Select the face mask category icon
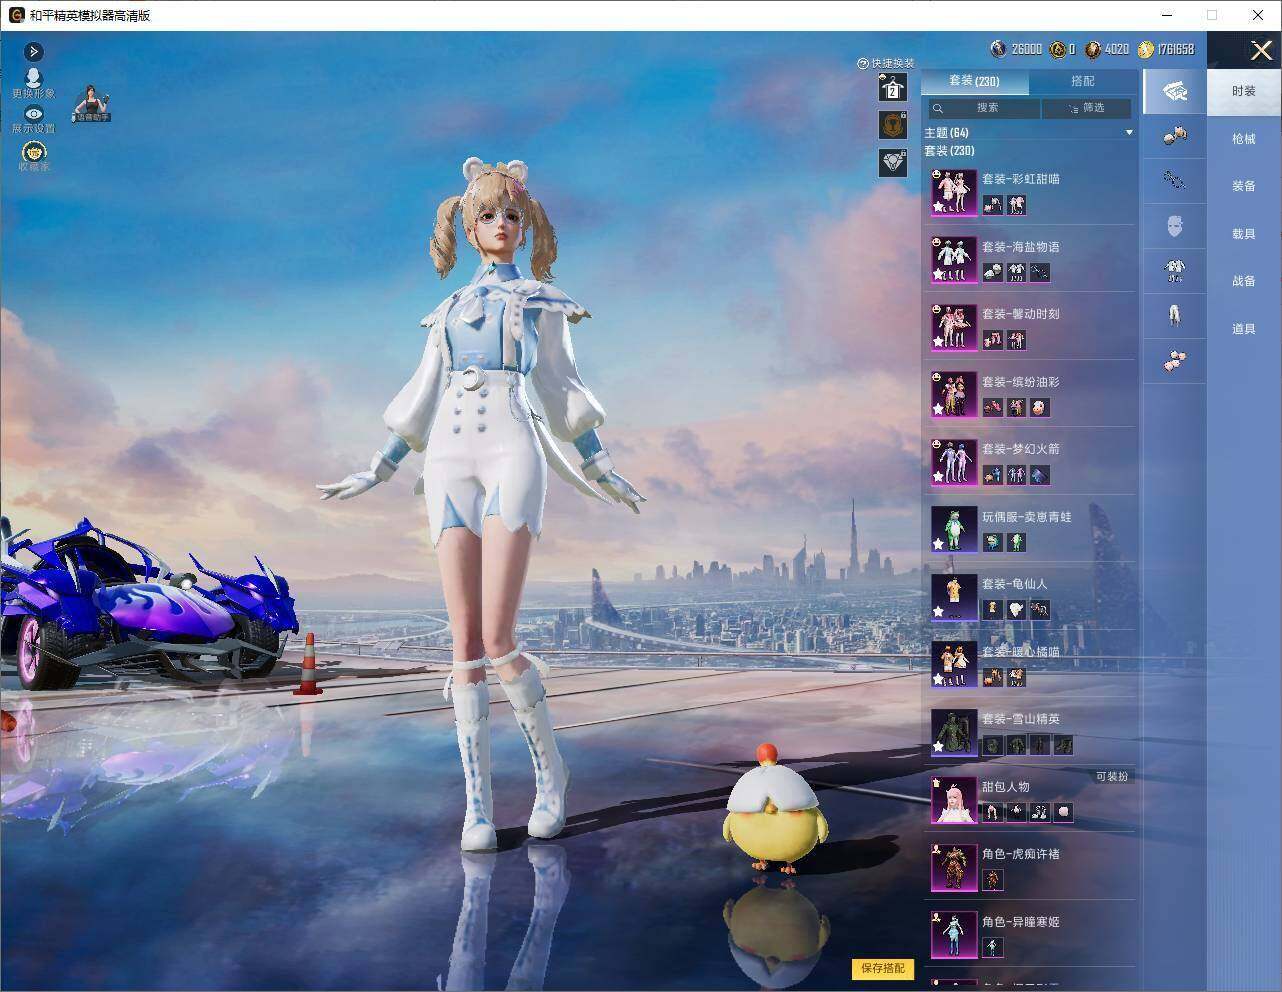The image size is (1282, 992). (x=1175, y=226)
